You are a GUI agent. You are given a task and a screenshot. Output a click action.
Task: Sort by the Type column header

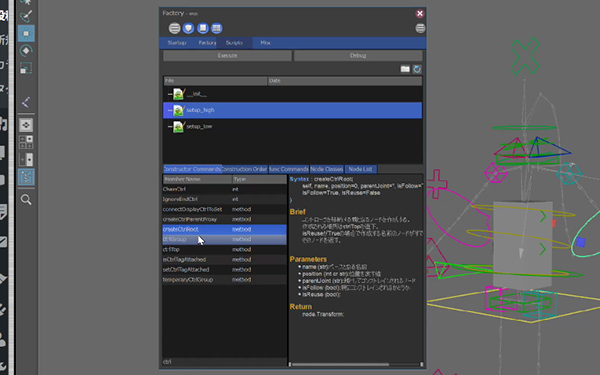coord(259,179)
